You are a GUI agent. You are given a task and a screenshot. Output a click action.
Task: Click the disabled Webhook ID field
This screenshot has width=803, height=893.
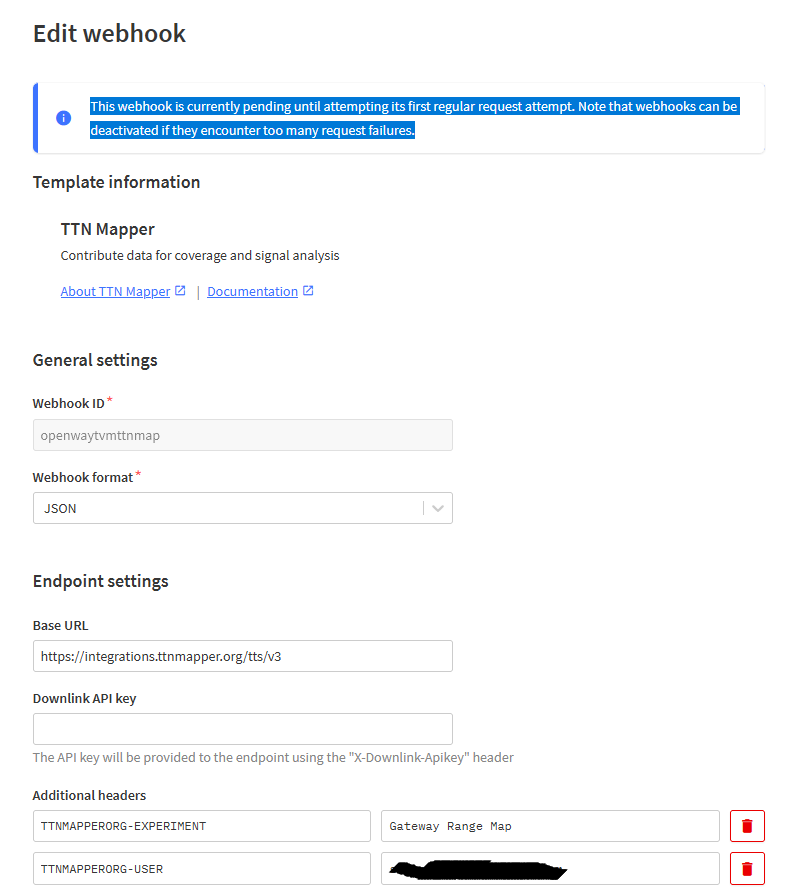tap(243, 435)
